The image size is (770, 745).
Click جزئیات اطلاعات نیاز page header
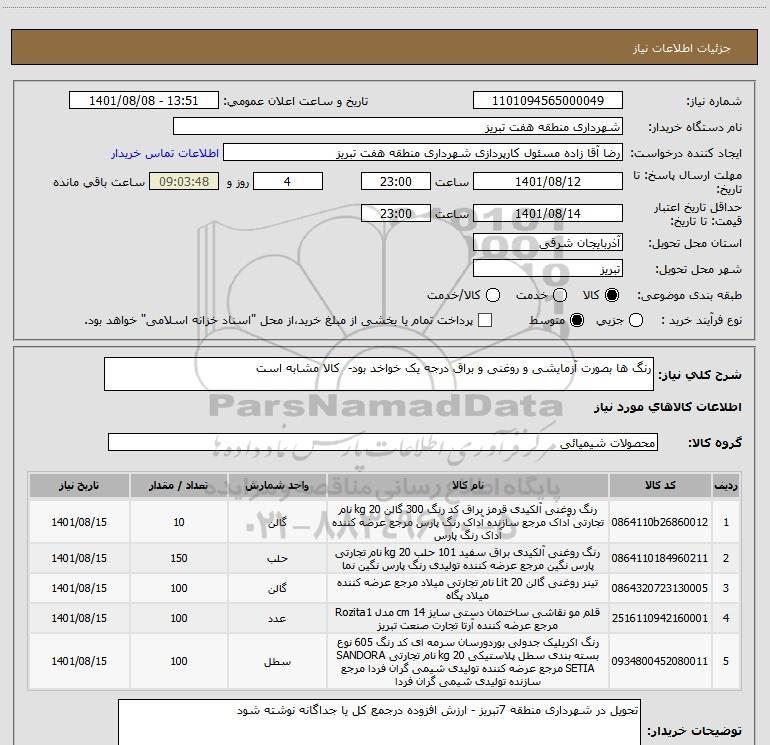(x=682, y=48)
